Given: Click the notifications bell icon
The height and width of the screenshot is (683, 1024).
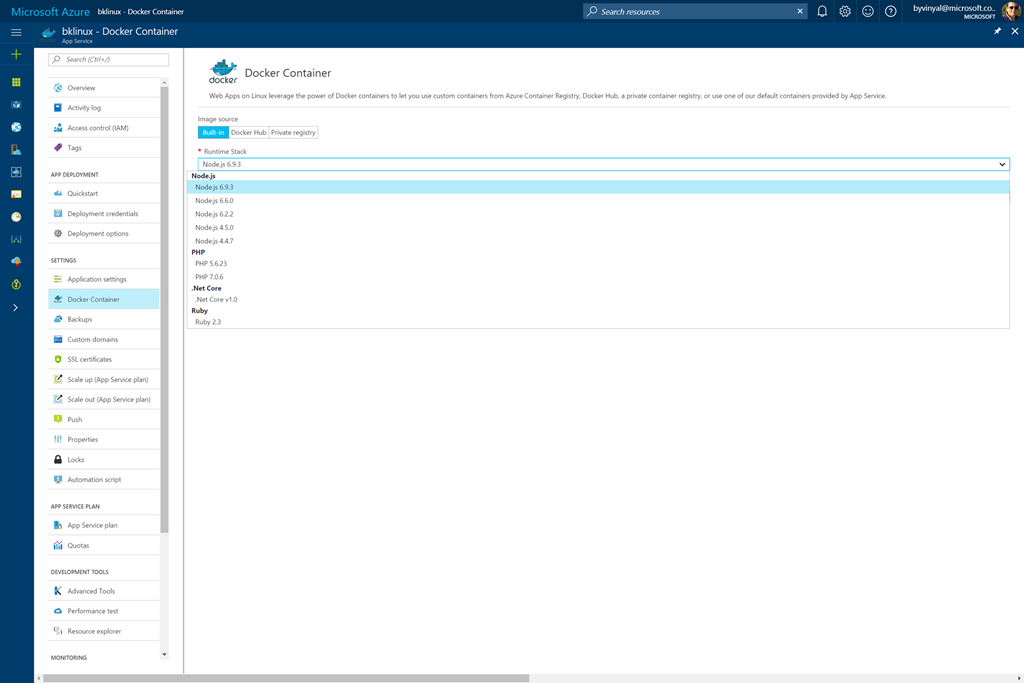Looking at the screenshot, I should click(822, 11).
